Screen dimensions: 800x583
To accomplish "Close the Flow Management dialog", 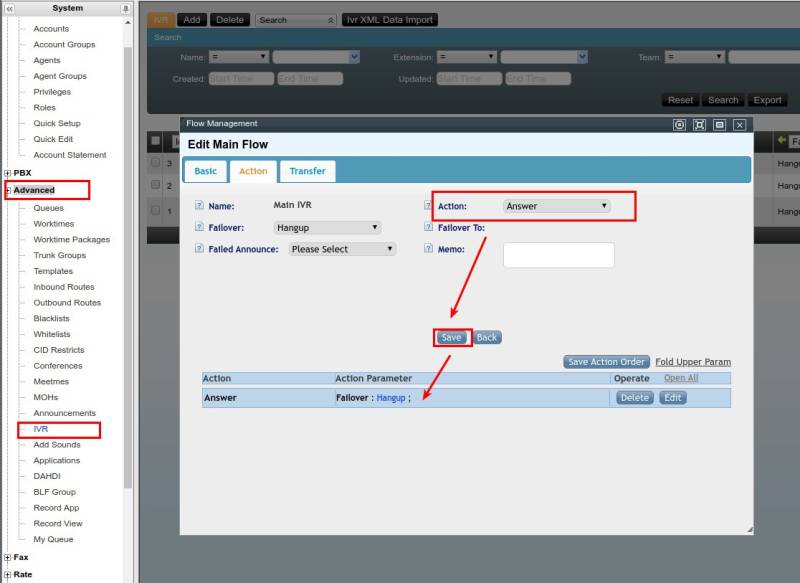I will pyautogui.click(x=739, y=125).
